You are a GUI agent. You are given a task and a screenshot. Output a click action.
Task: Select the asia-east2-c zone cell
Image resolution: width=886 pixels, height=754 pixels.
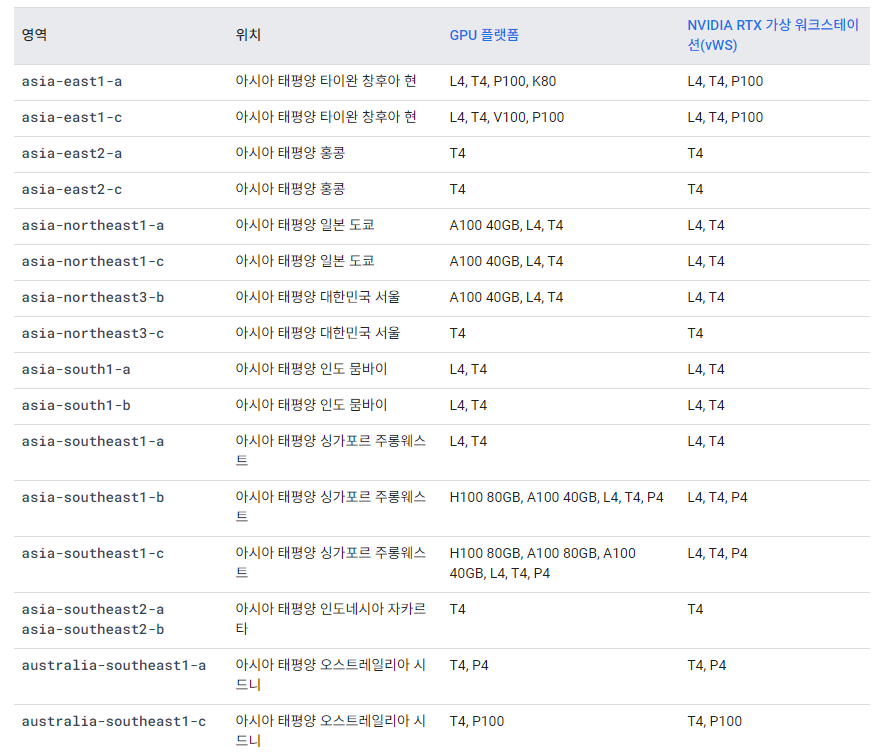point(72,190)
